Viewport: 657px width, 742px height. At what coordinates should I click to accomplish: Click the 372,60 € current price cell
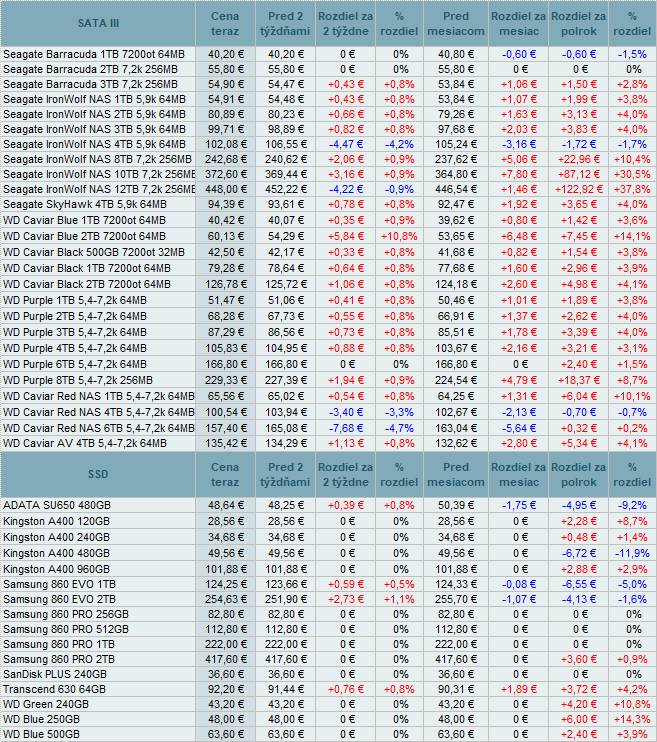click(x=226, y=175)
